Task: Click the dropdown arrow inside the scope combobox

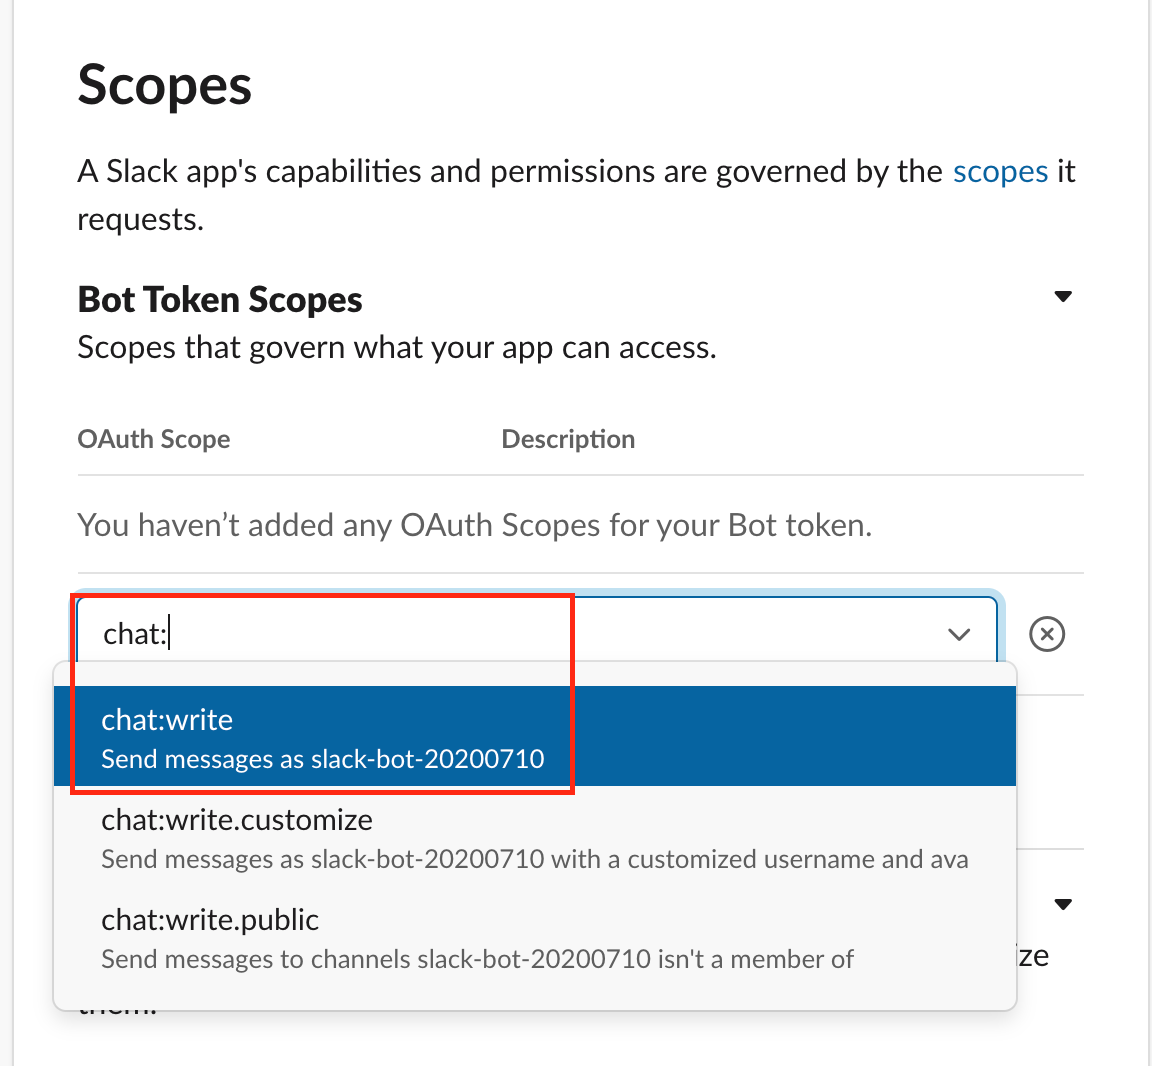Action: point(958,634)
